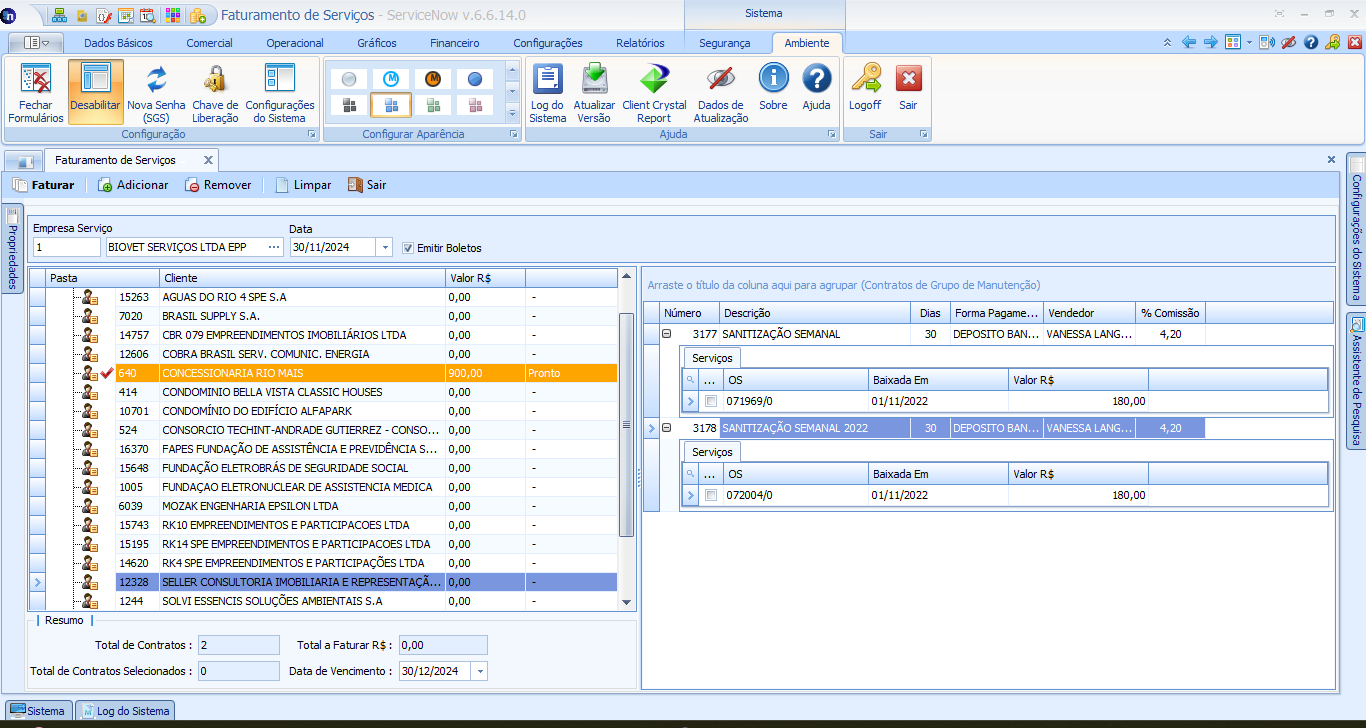Open the Relatórios ribbon tab
The height and width of the screenshot is (728, 1366).
[640, 43]
